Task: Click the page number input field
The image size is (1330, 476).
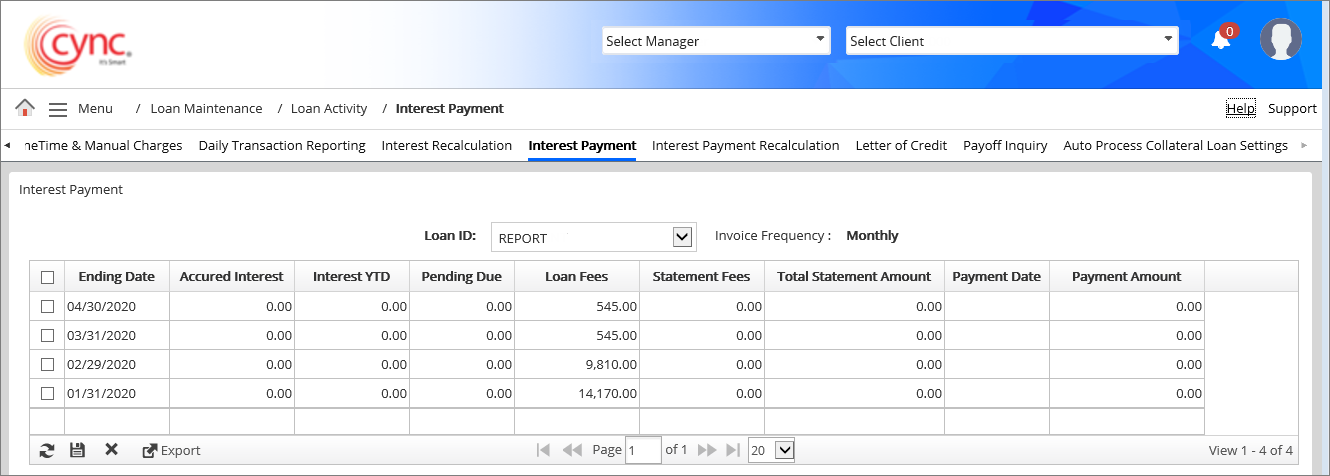Action: (x=643, y=450)
